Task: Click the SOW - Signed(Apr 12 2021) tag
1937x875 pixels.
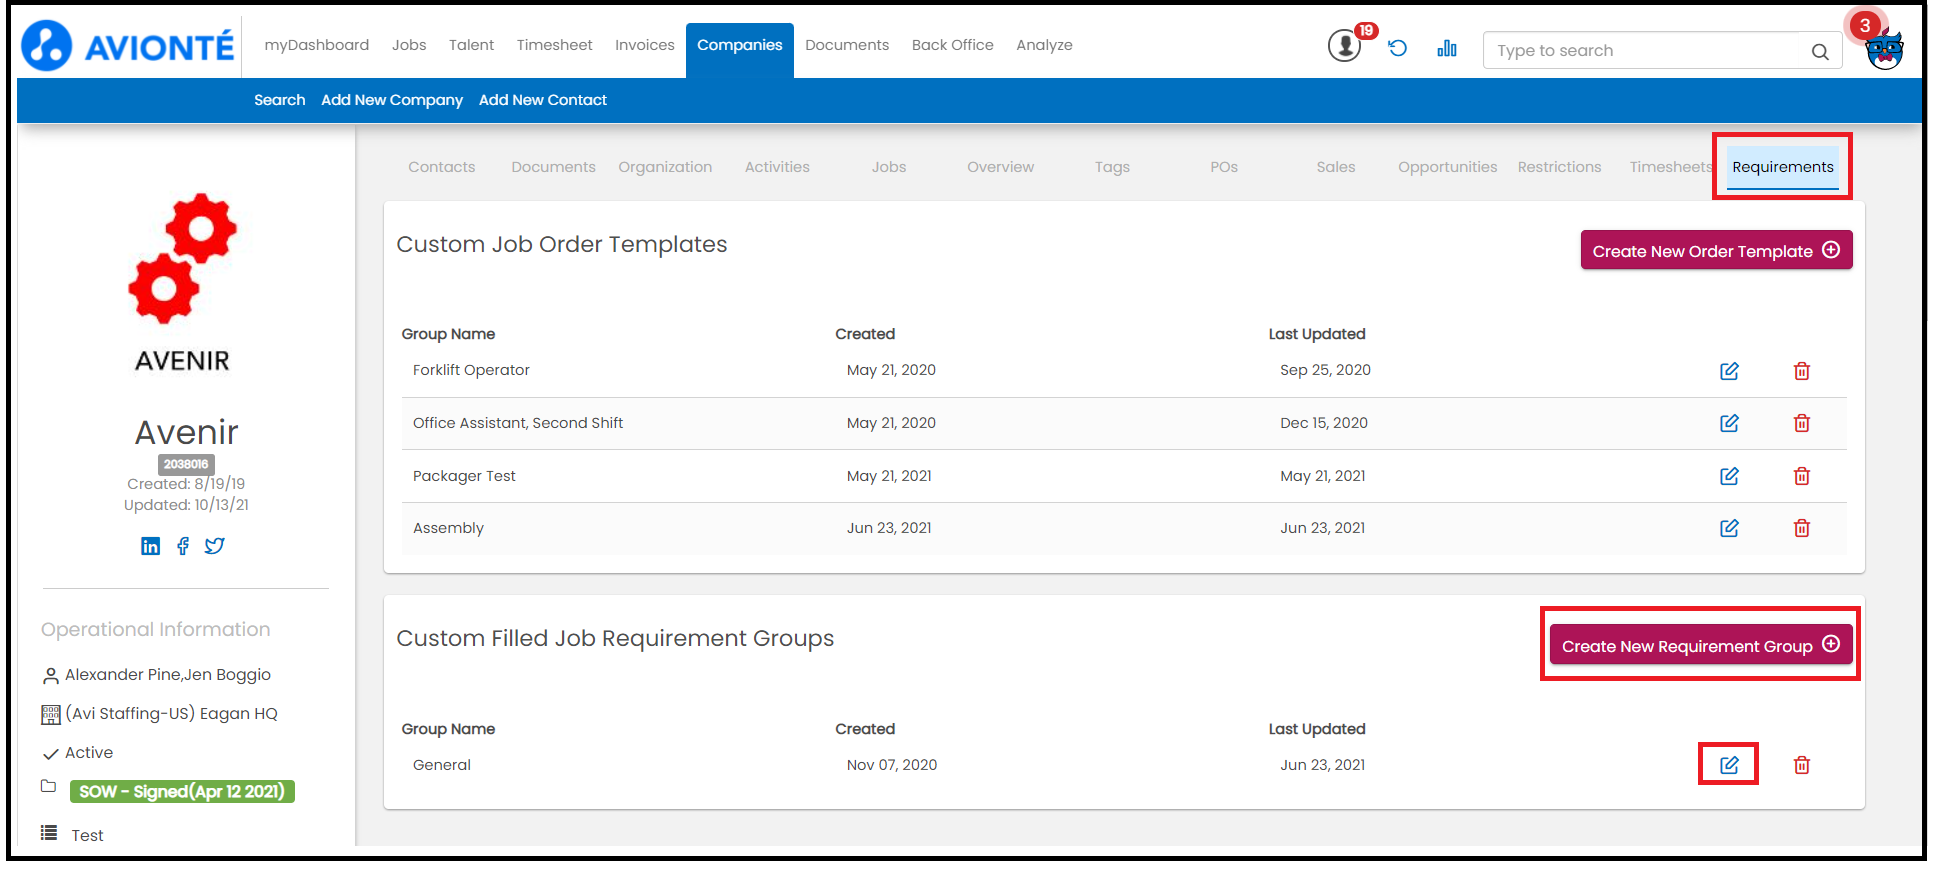Action: coord(182,792)
